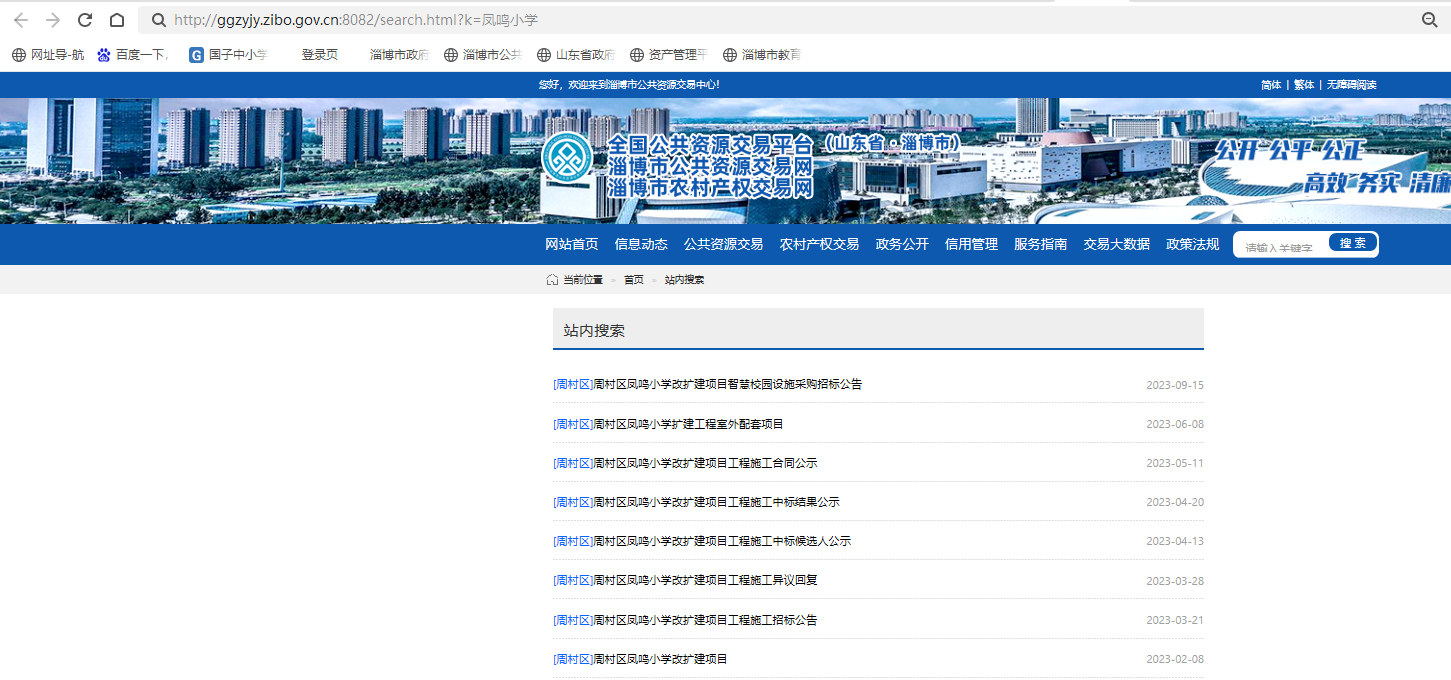Click the browser back arrow
The width and height of the screenshot is (1451, 680).
pyautogui.click(x=20, y=20)
